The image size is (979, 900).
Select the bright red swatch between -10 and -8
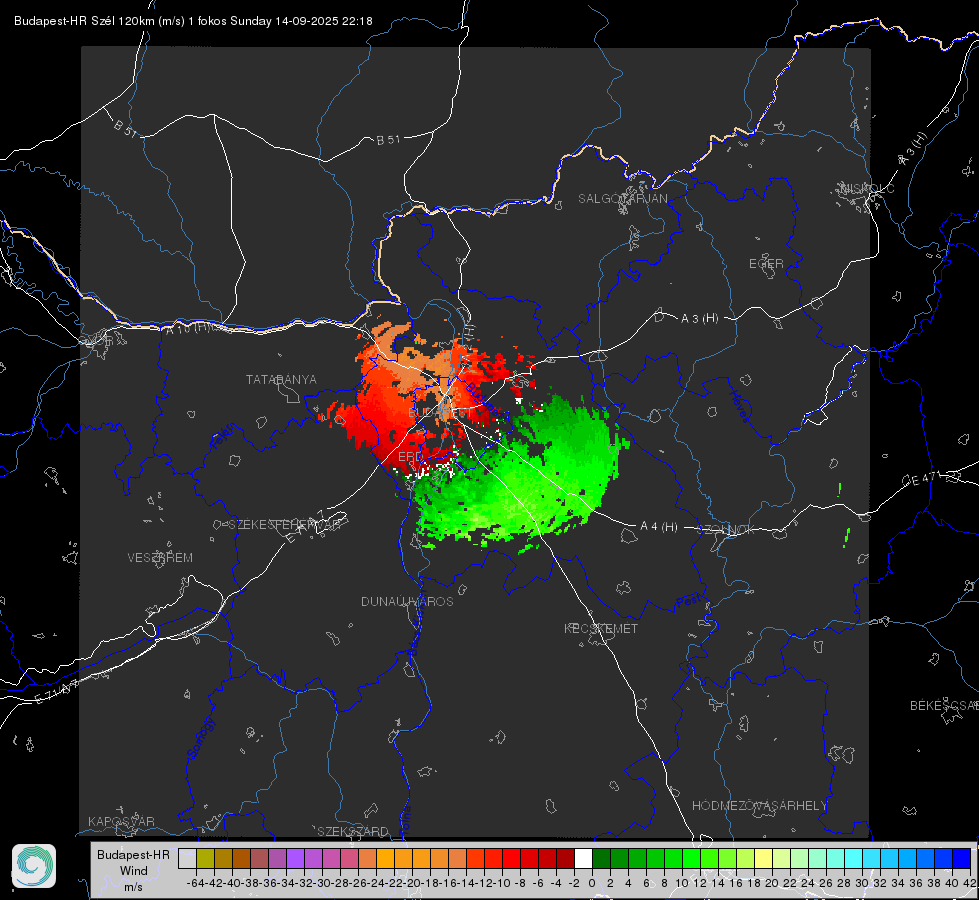tap(511, 858)
